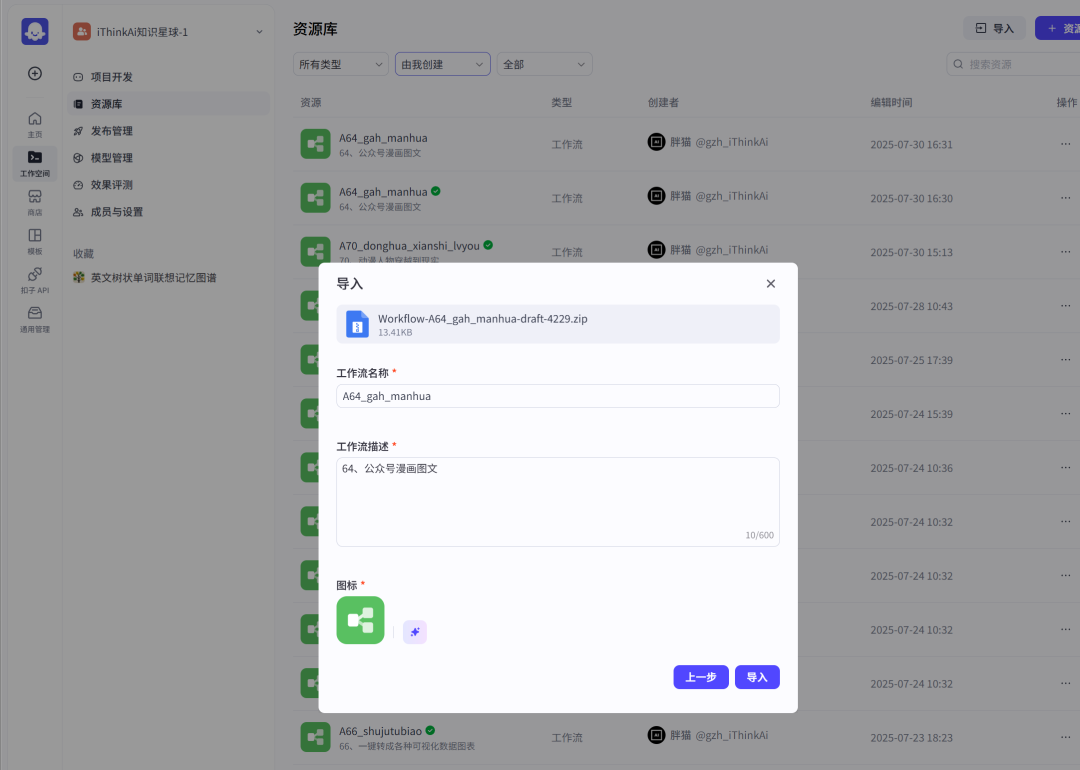Go to 项目开发 in sidebar
This screenshot has width=1080, height=770.
pyautogui.click(x=169, y=77)
